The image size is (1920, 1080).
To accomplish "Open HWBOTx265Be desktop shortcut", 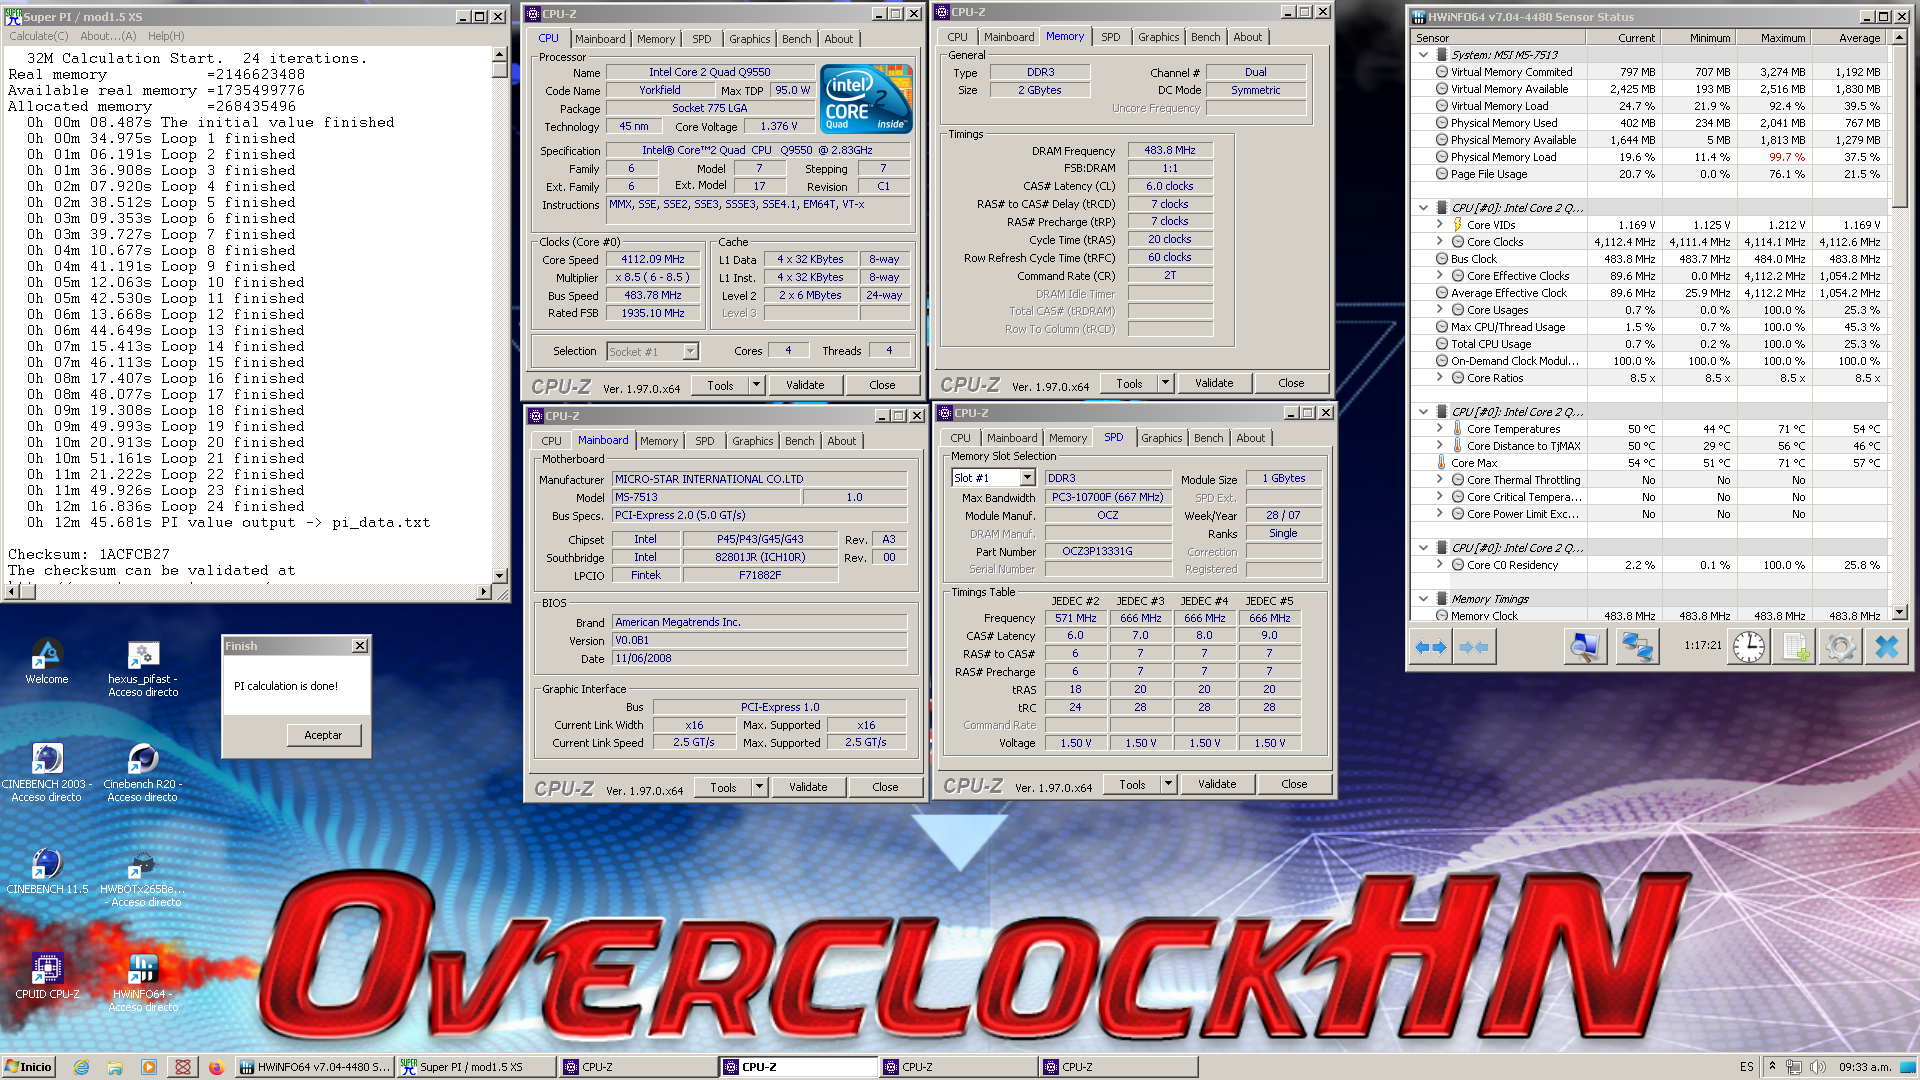I will (142, 878).
